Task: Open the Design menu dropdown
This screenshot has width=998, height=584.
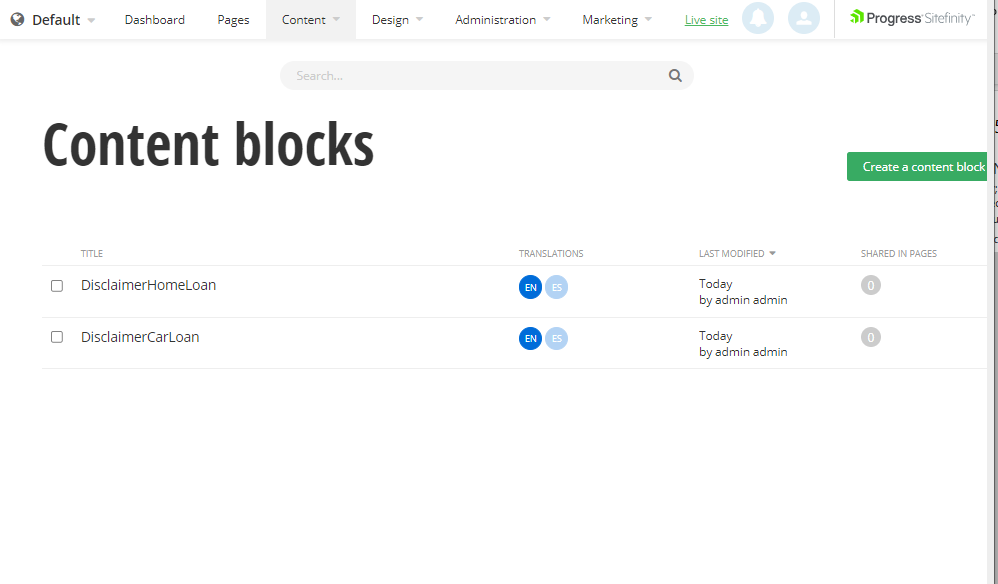Action: [397, 20]
